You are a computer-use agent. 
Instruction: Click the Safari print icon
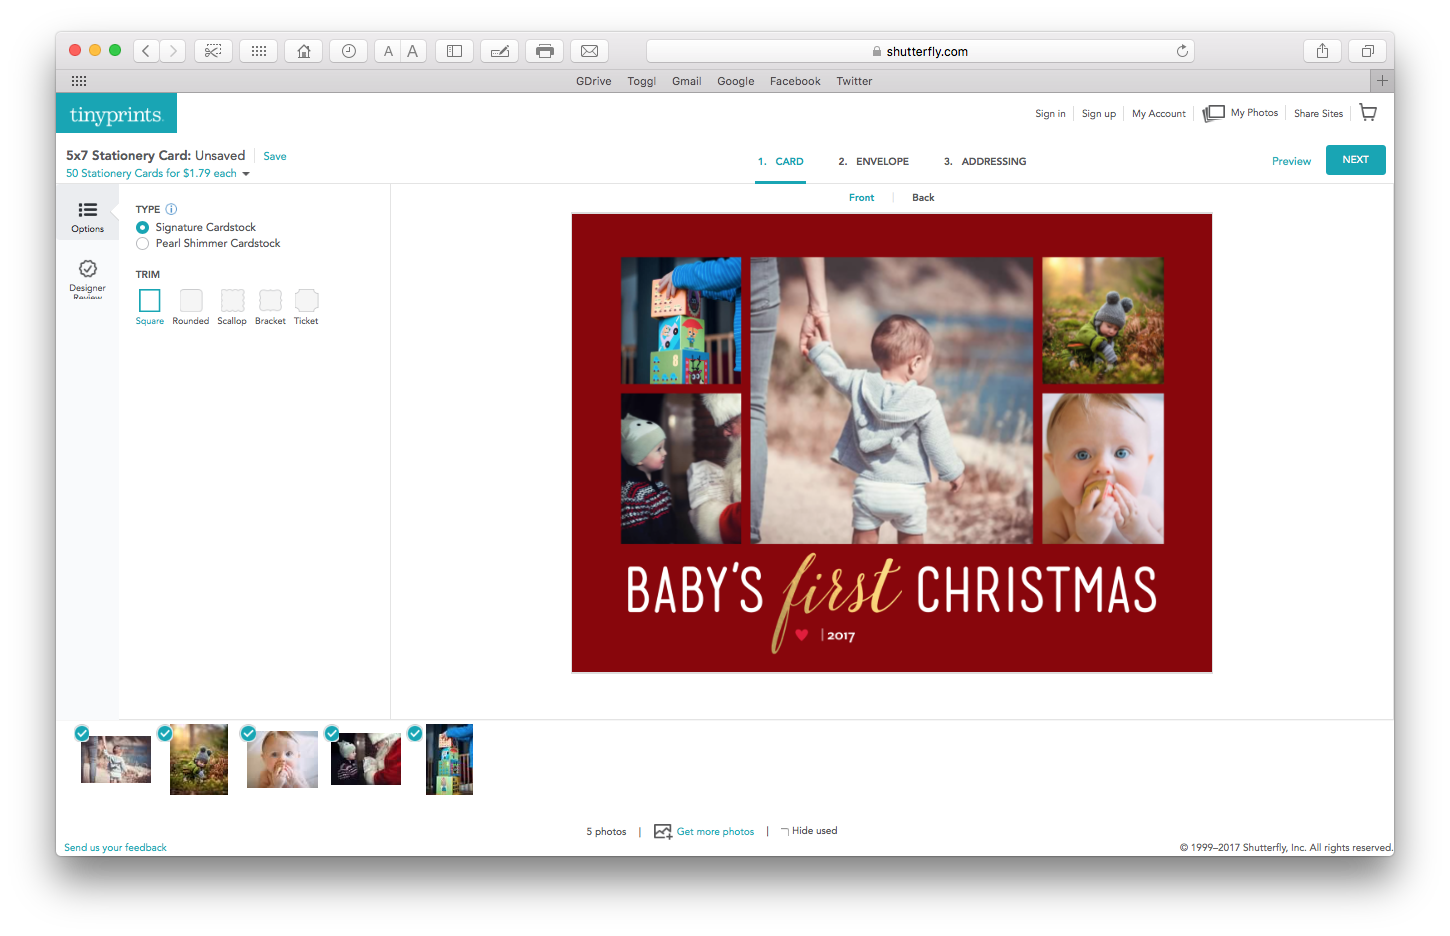(545, 51)
